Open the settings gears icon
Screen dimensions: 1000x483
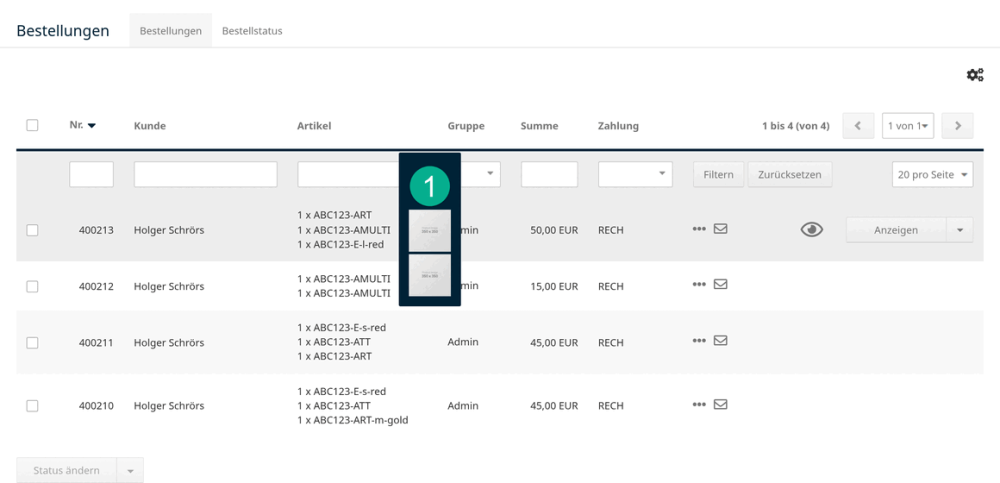(974, 75)
